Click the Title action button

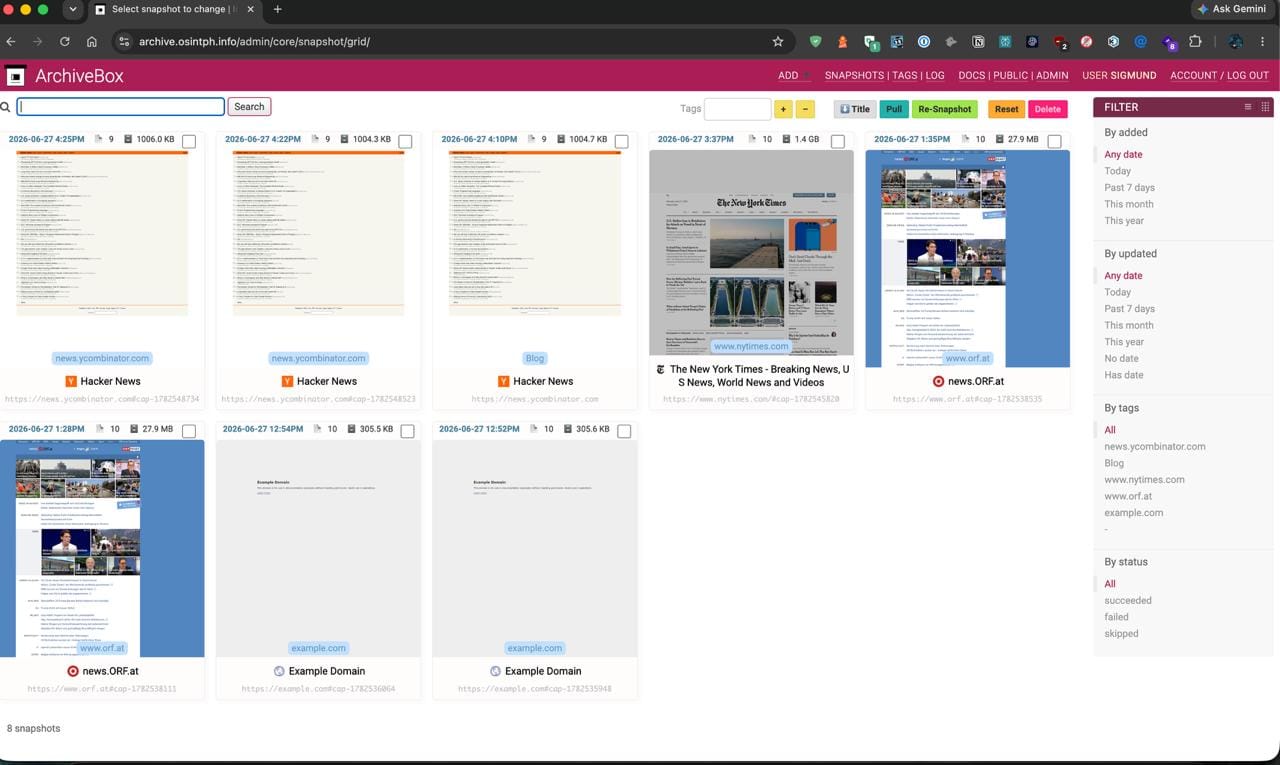(855, 109)
